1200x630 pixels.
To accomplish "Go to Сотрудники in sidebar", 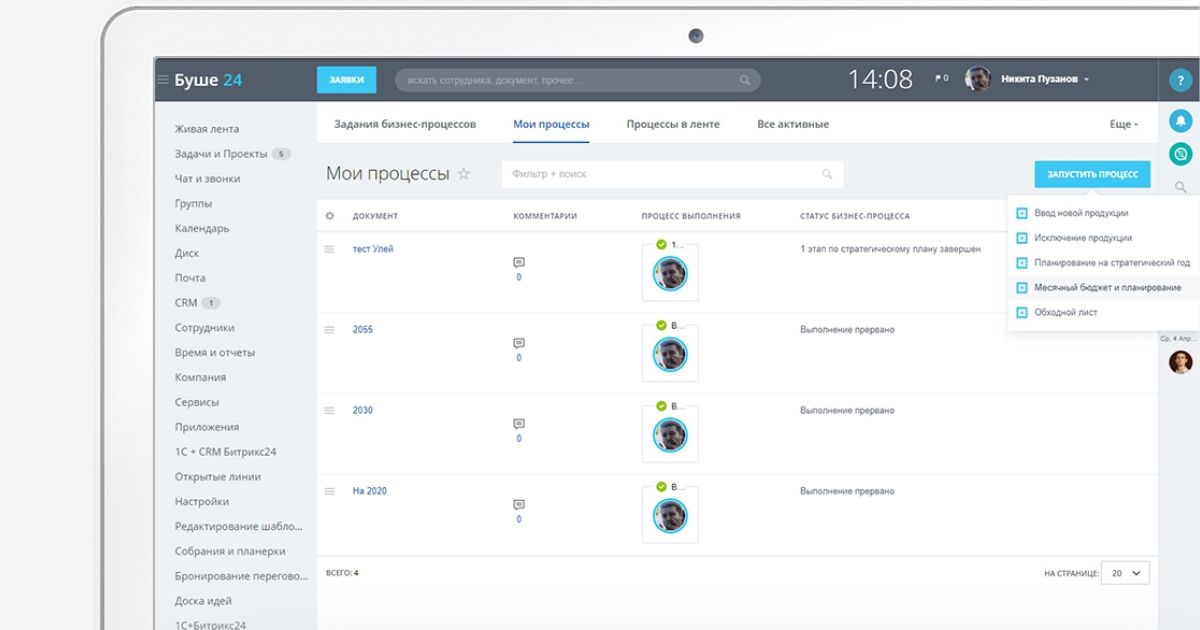I will click(x=205, y=328).
